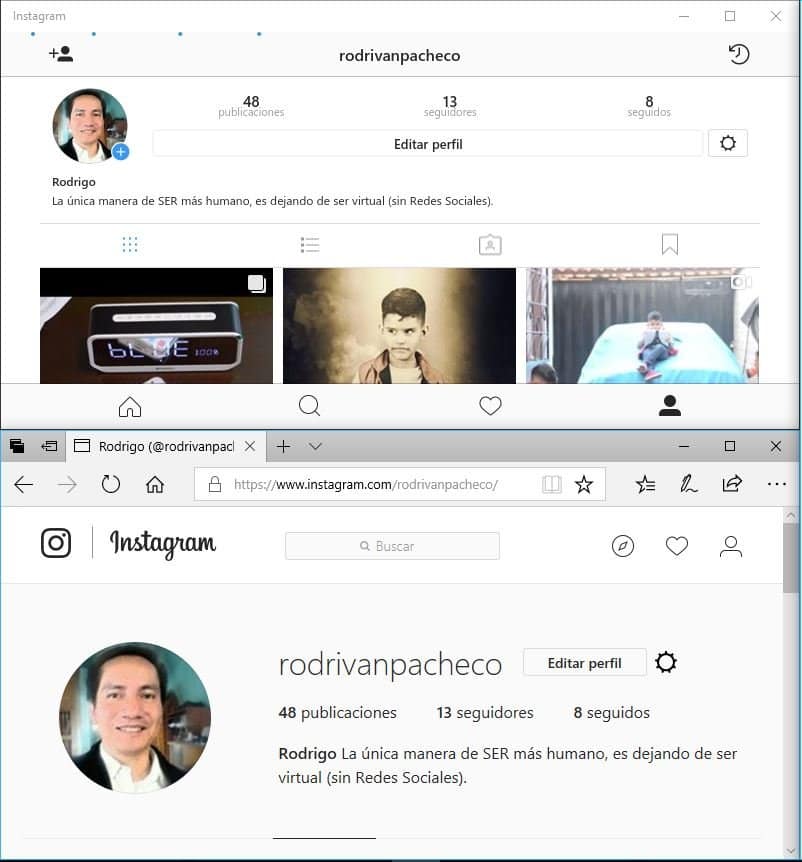Viewport: 802px width, 862px height.
Task: Open Explore with the compass icon on Instagram web
Action: click(623, 546)
